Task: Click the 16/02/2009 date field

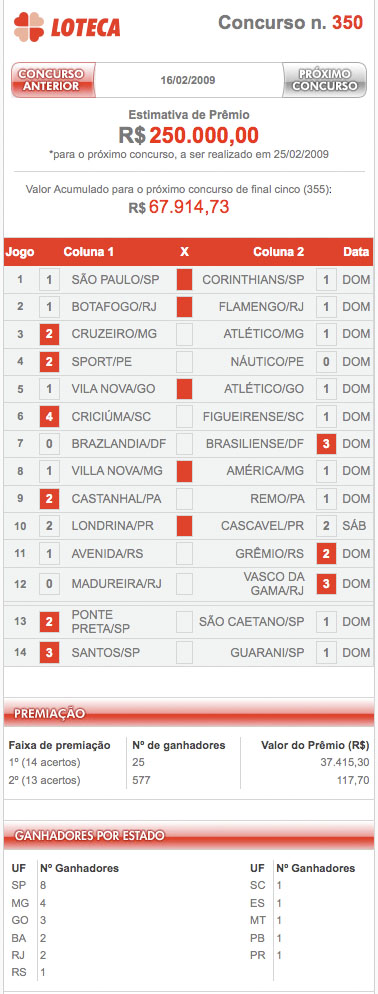Action: pyautogui.click(x=188, y=80)
